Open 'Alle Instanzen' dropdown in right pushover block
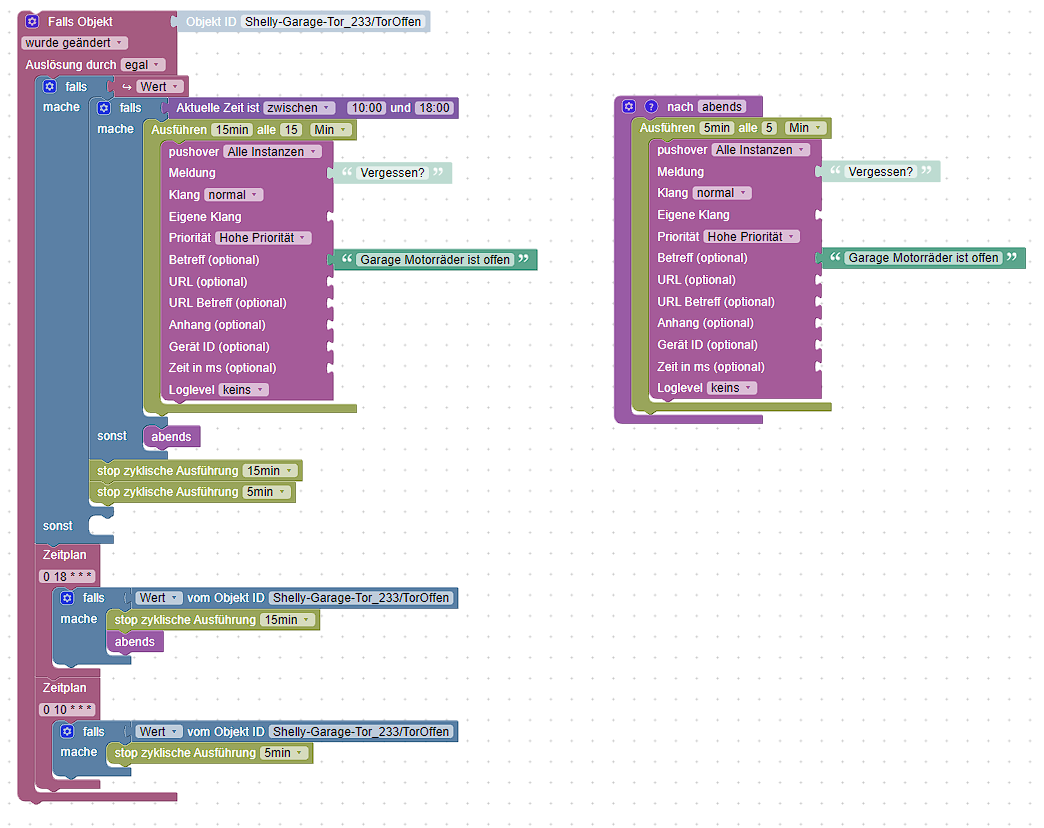 [760, 150]
